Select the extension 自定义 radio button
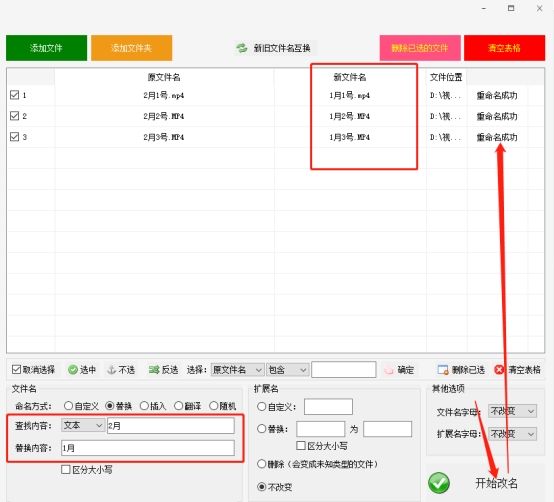This screenshot has width=554, height=502. pyautogui.click(x=261, y=407)
